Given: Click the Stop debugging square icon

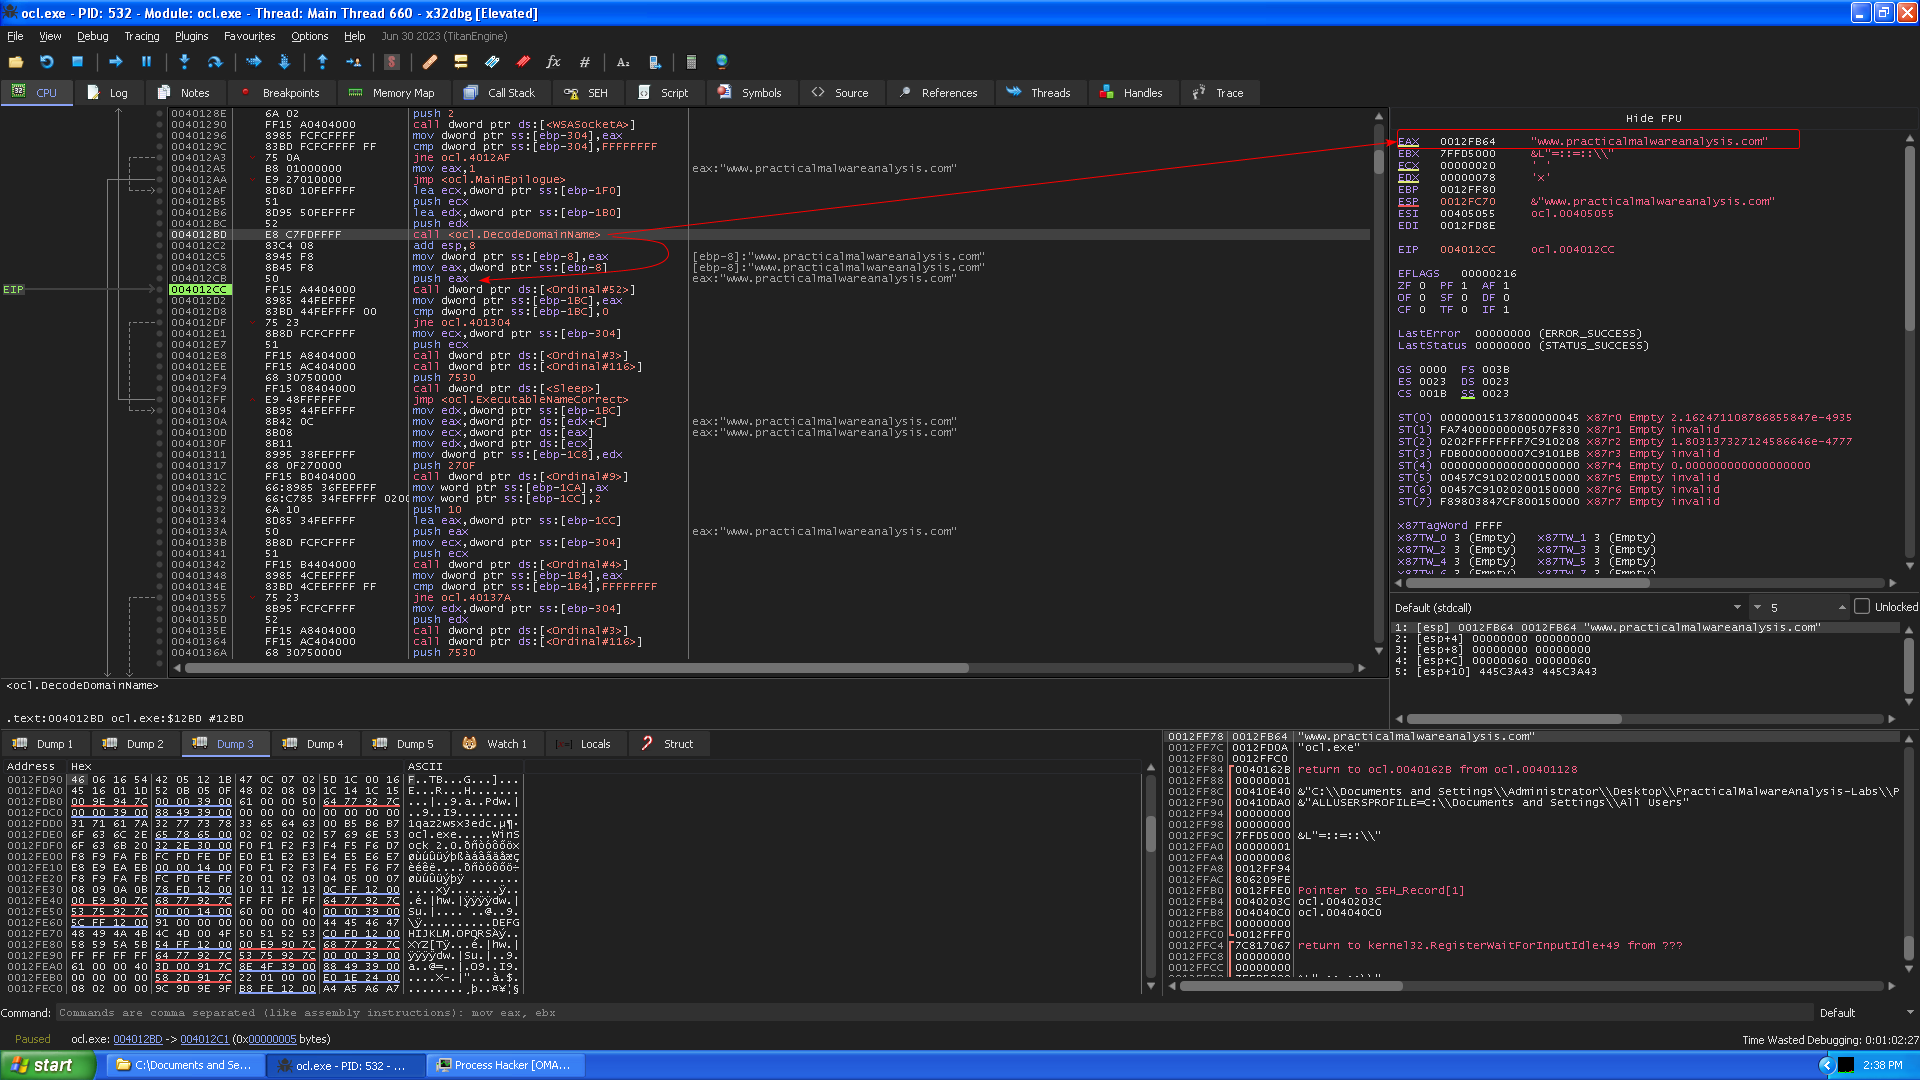Looking at the screenshot, I should point(77,62).
